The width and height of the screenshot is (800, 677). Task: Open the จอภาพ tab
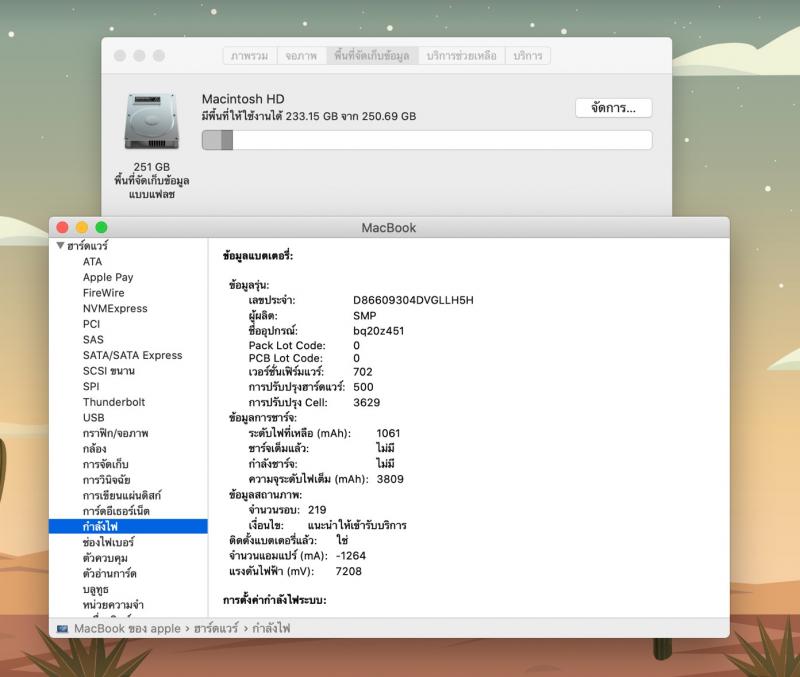pos(301,56)
